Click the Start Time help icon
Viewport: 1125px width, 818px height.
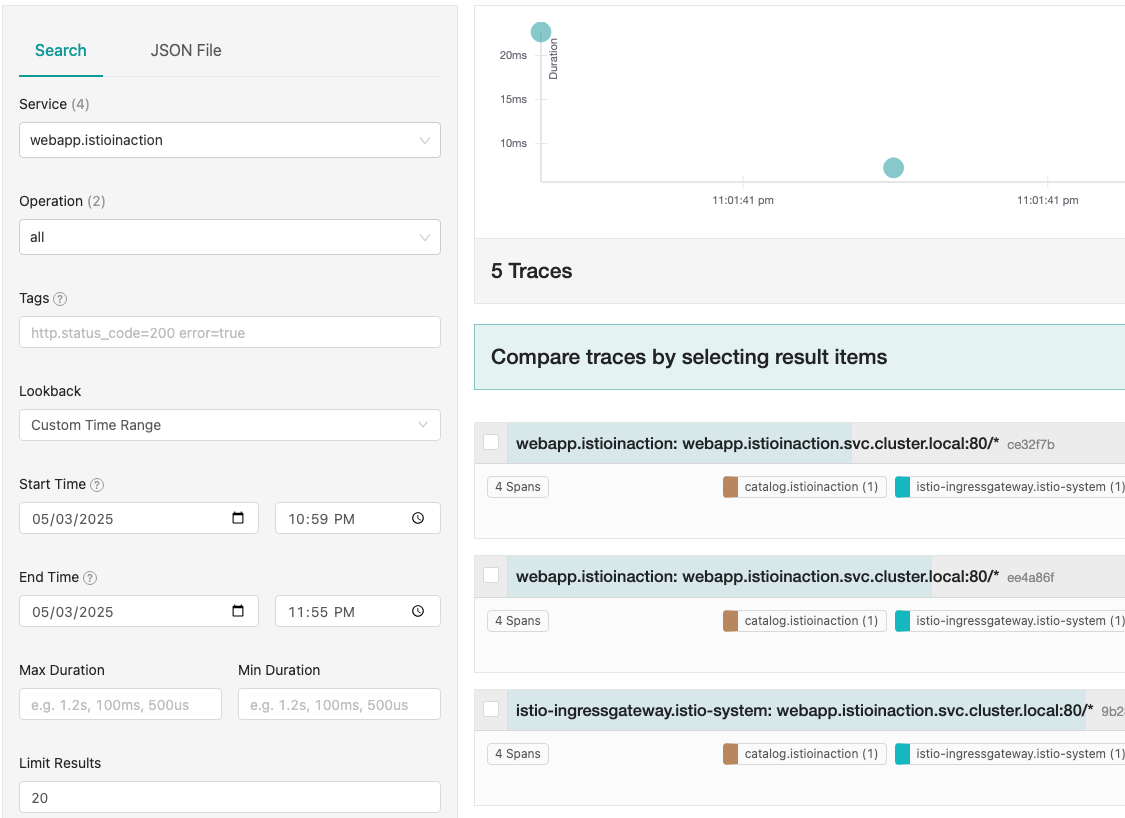coord(97,485)
